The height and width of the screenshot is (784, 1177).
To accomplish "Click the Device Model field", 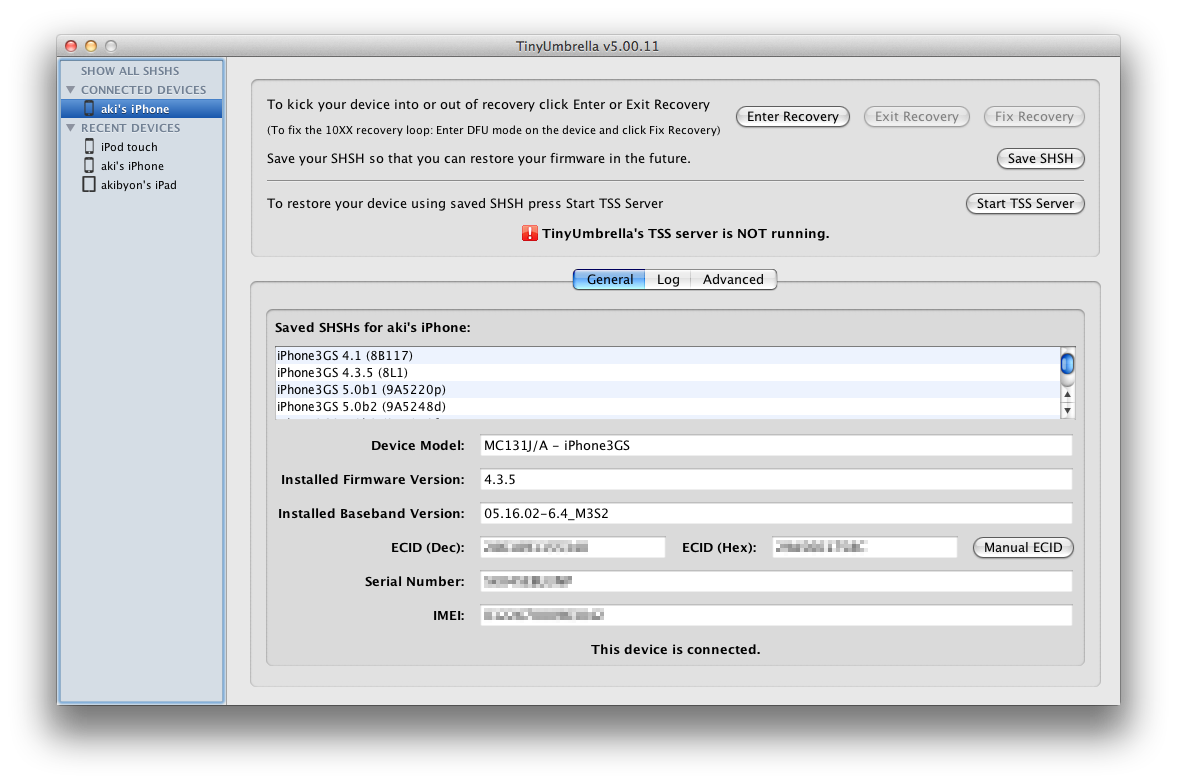I will 775,445.
